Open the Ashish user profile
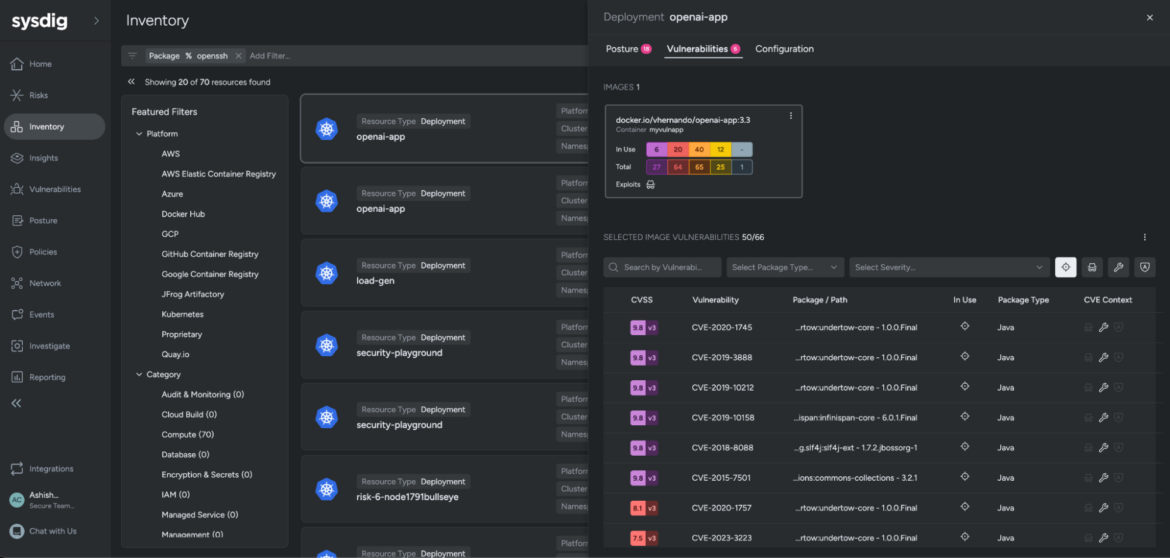This screenshot has height=558, width=1170. [x=45, y=500]
